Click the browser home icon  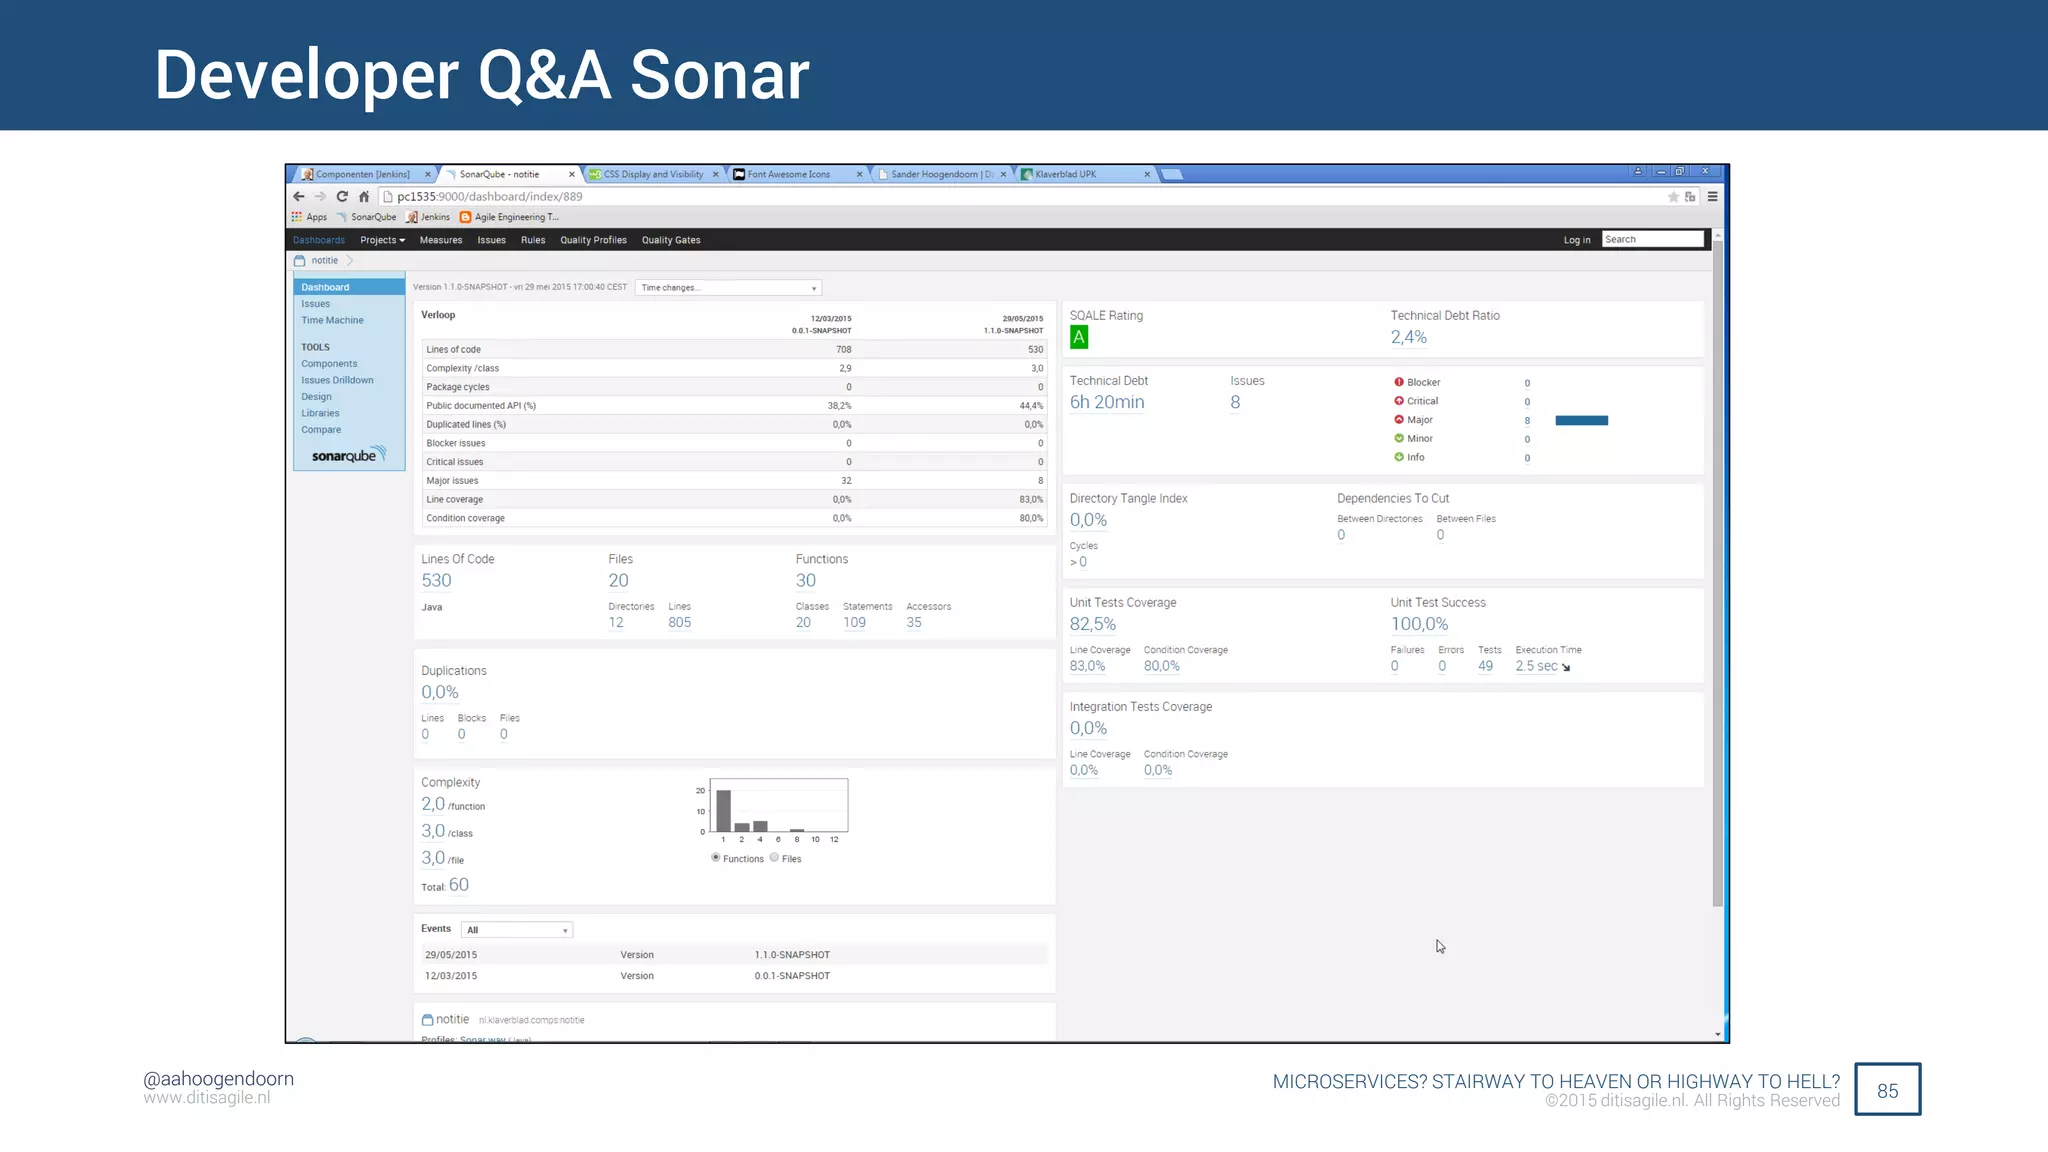coord(364,197)
